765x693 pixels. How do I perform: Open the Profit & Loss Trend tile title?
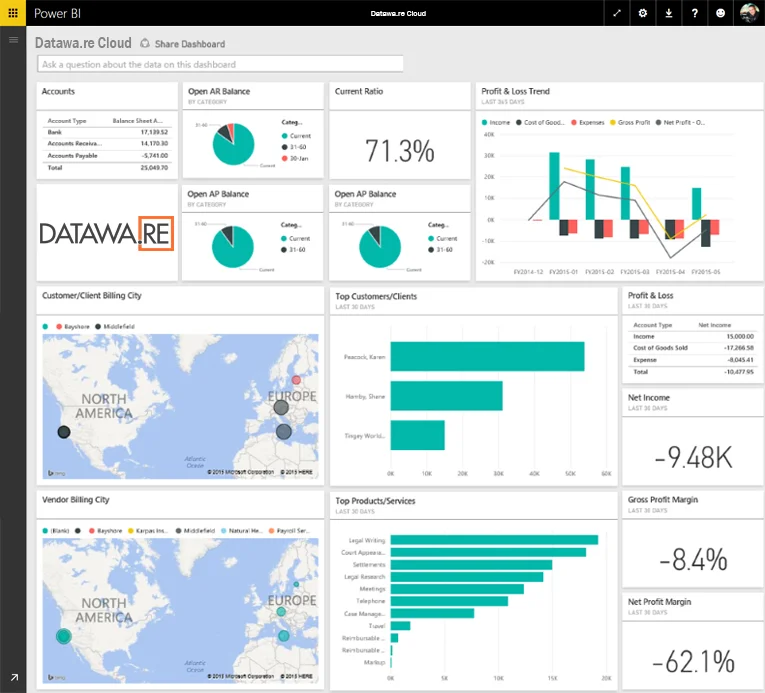[x=515, y=91]
